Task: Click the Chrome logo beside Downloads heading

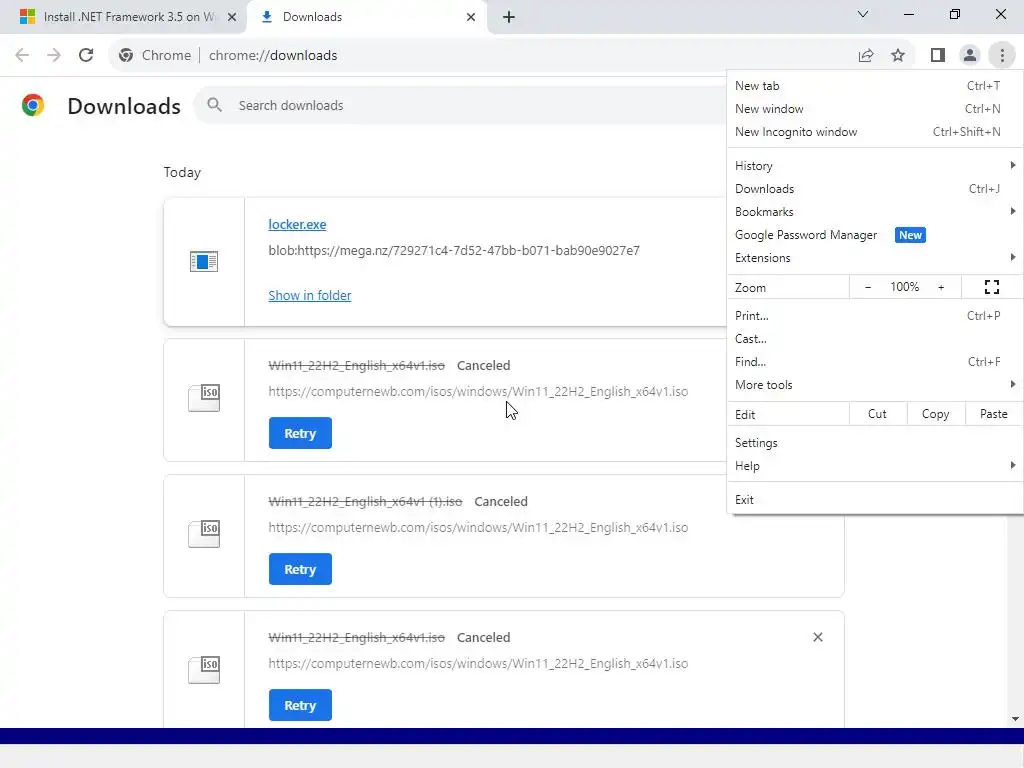Action: [33, 105]
